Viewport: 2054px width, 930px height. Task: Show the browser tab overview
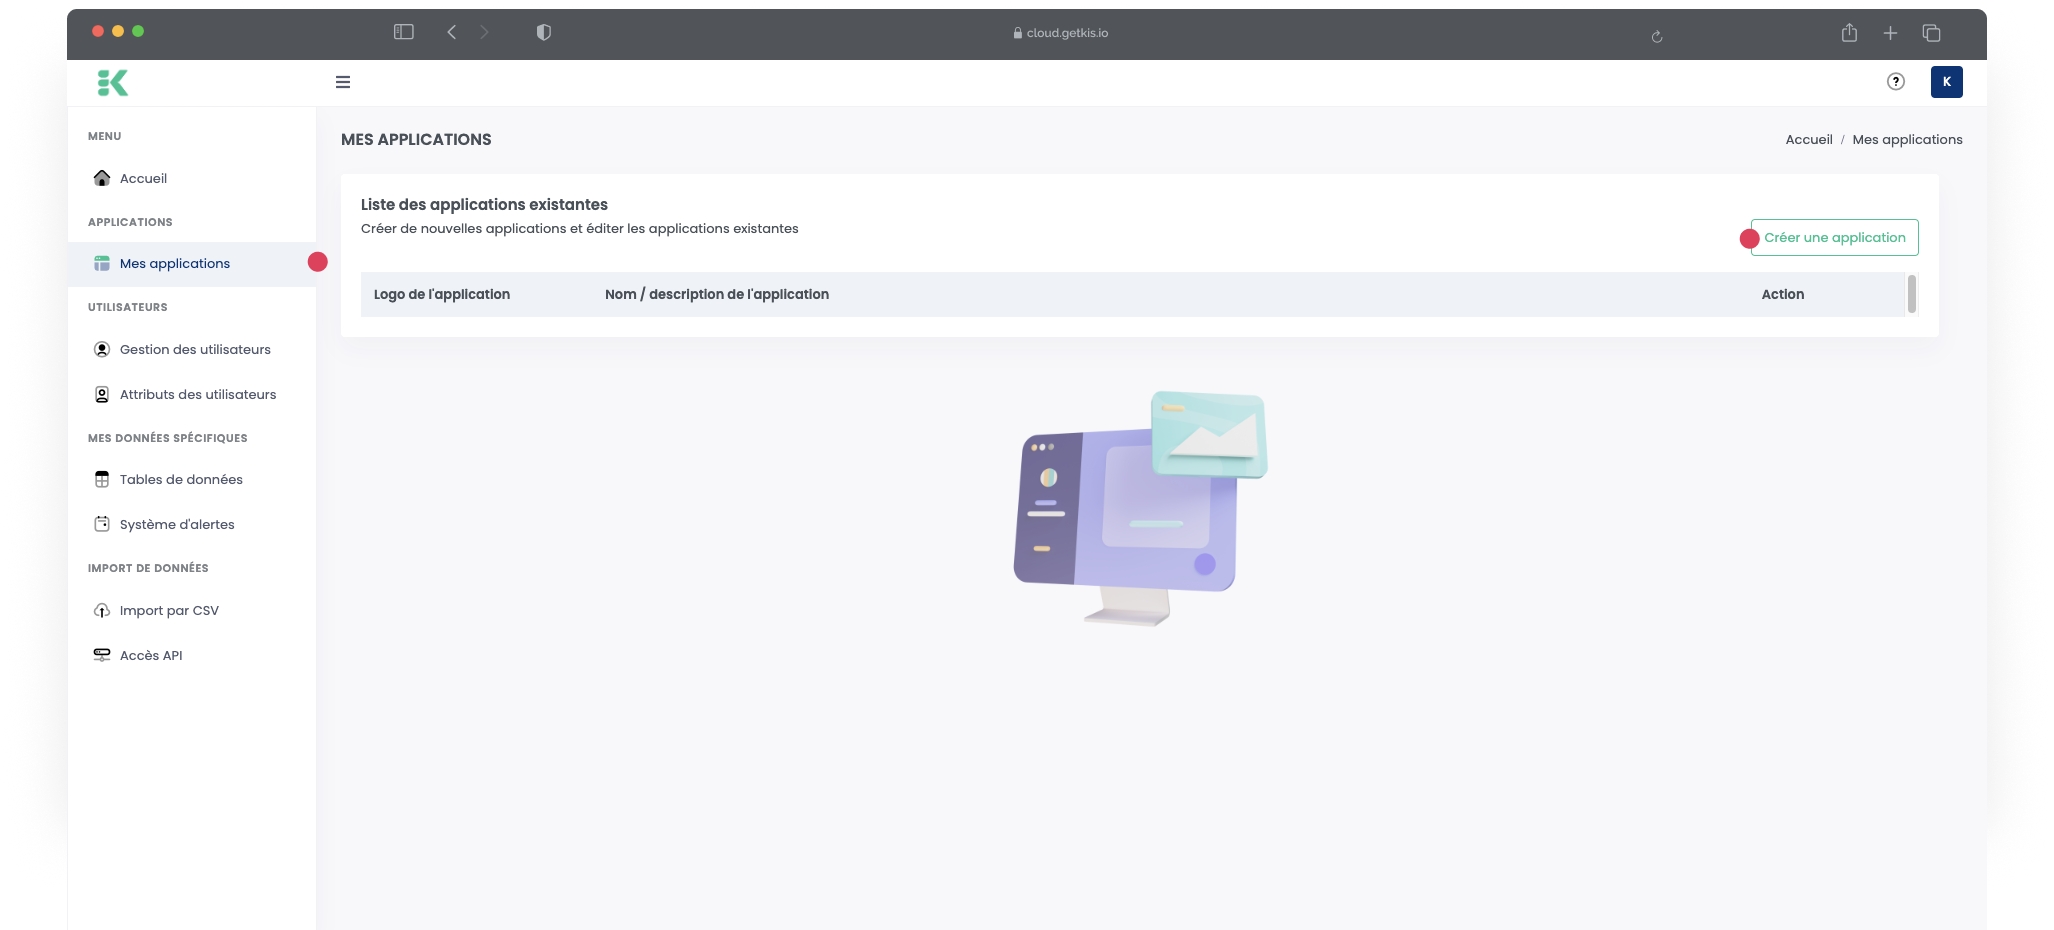point(1931,33)
